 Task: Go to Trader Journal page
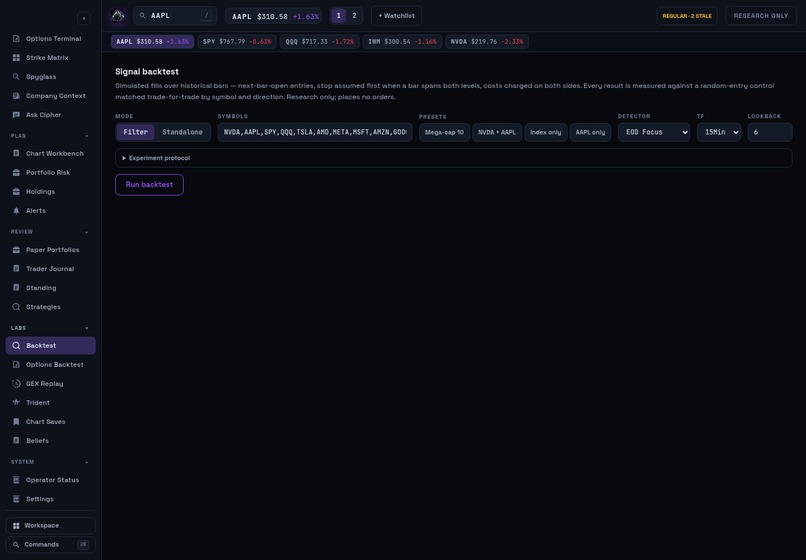(50, 268)
